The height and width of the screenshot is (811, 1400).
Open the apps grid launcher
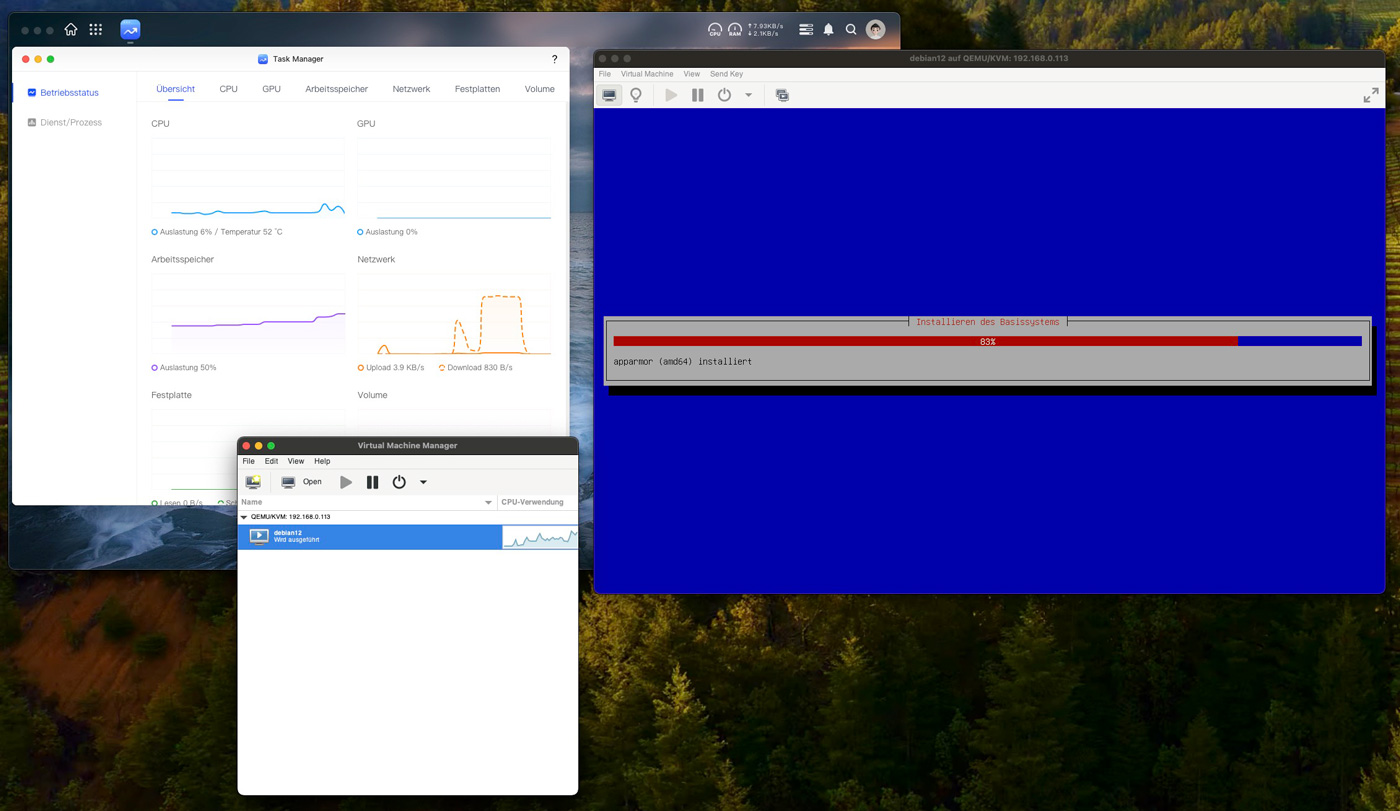[96, 30]
